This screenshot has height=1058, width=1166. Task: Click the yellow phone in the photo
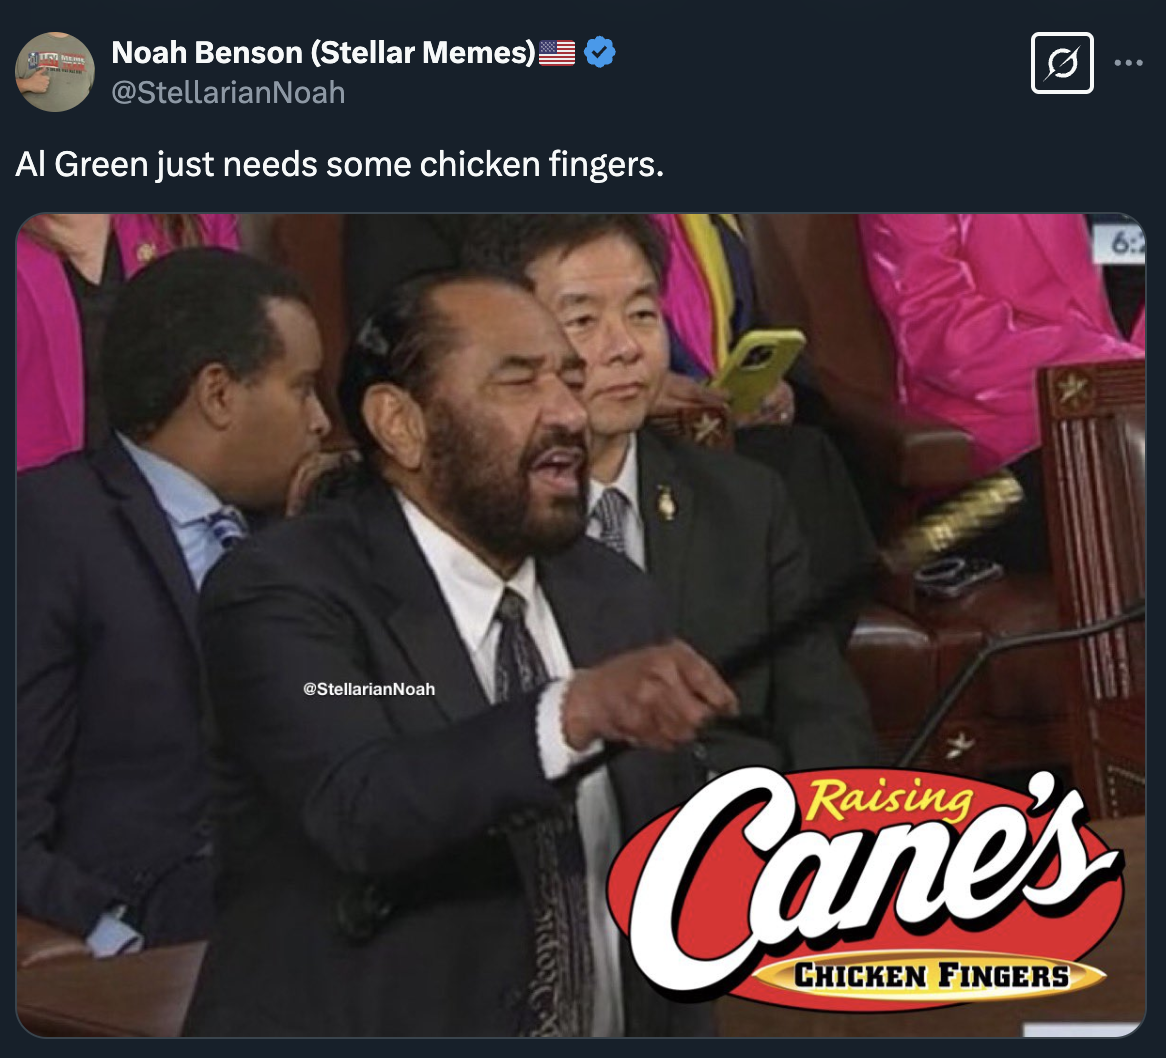[757, 369]
